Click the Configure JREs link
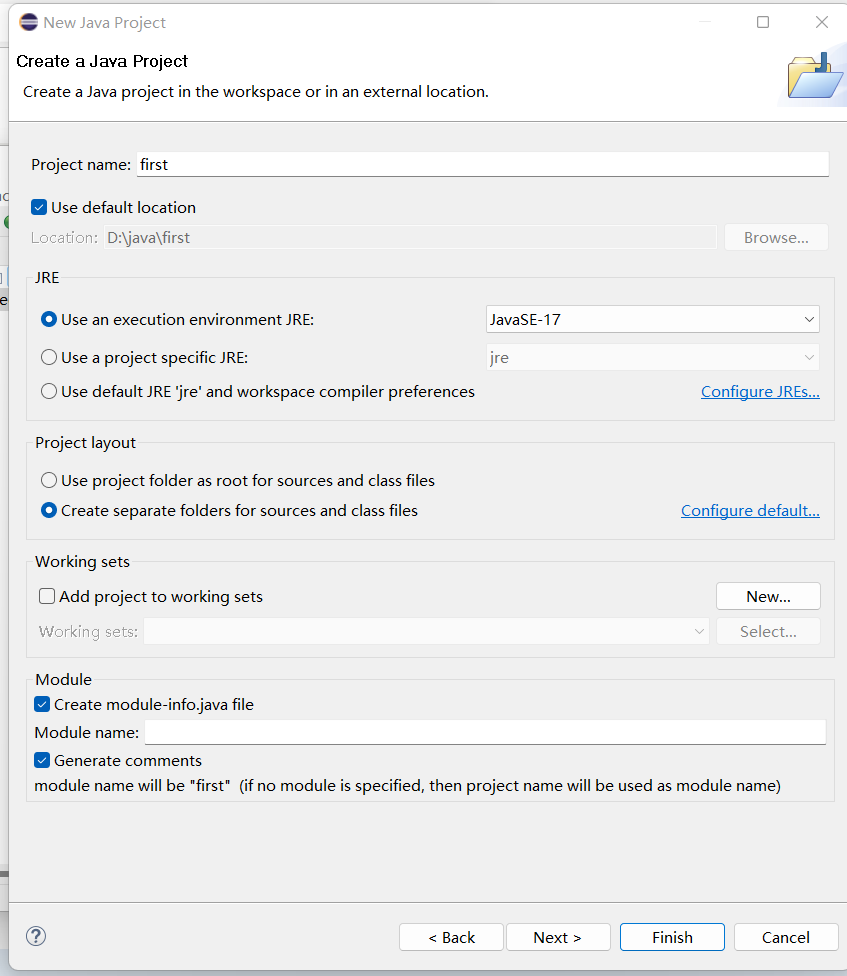847x976 pixels. (x=760, y=392)
